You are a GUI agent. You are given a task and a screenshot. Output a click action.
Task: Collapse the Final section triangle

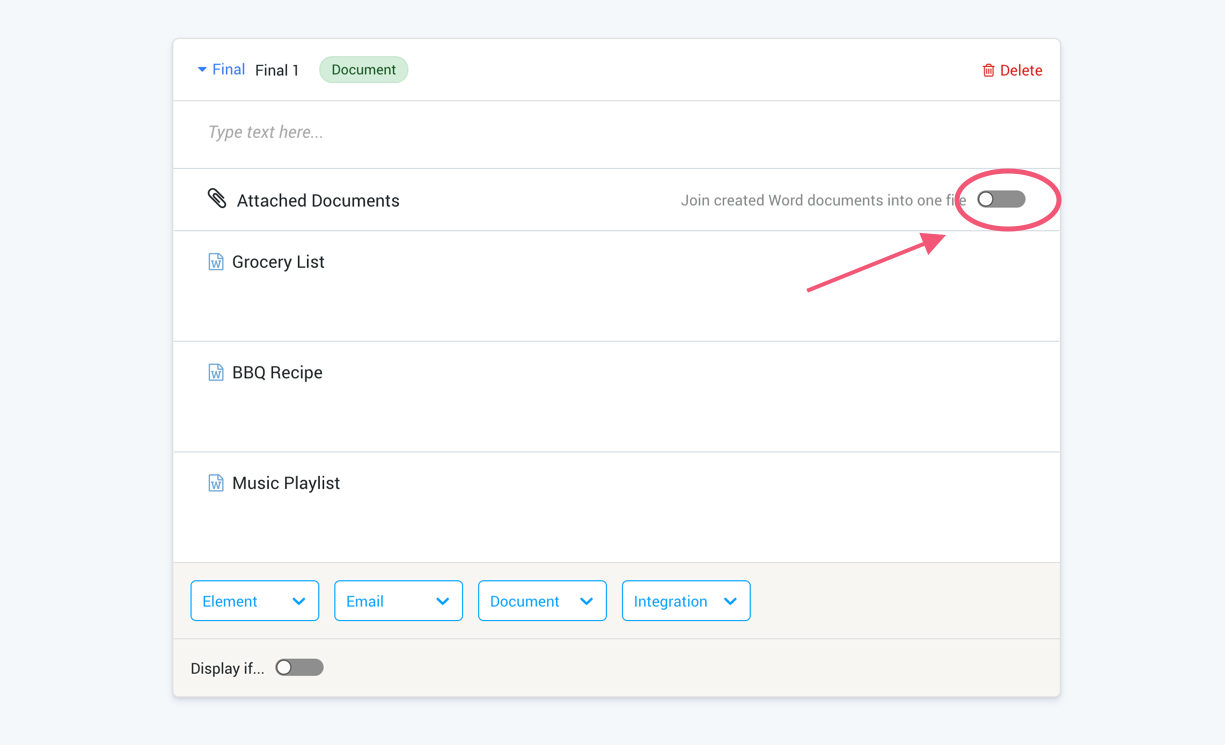(202, 70)
